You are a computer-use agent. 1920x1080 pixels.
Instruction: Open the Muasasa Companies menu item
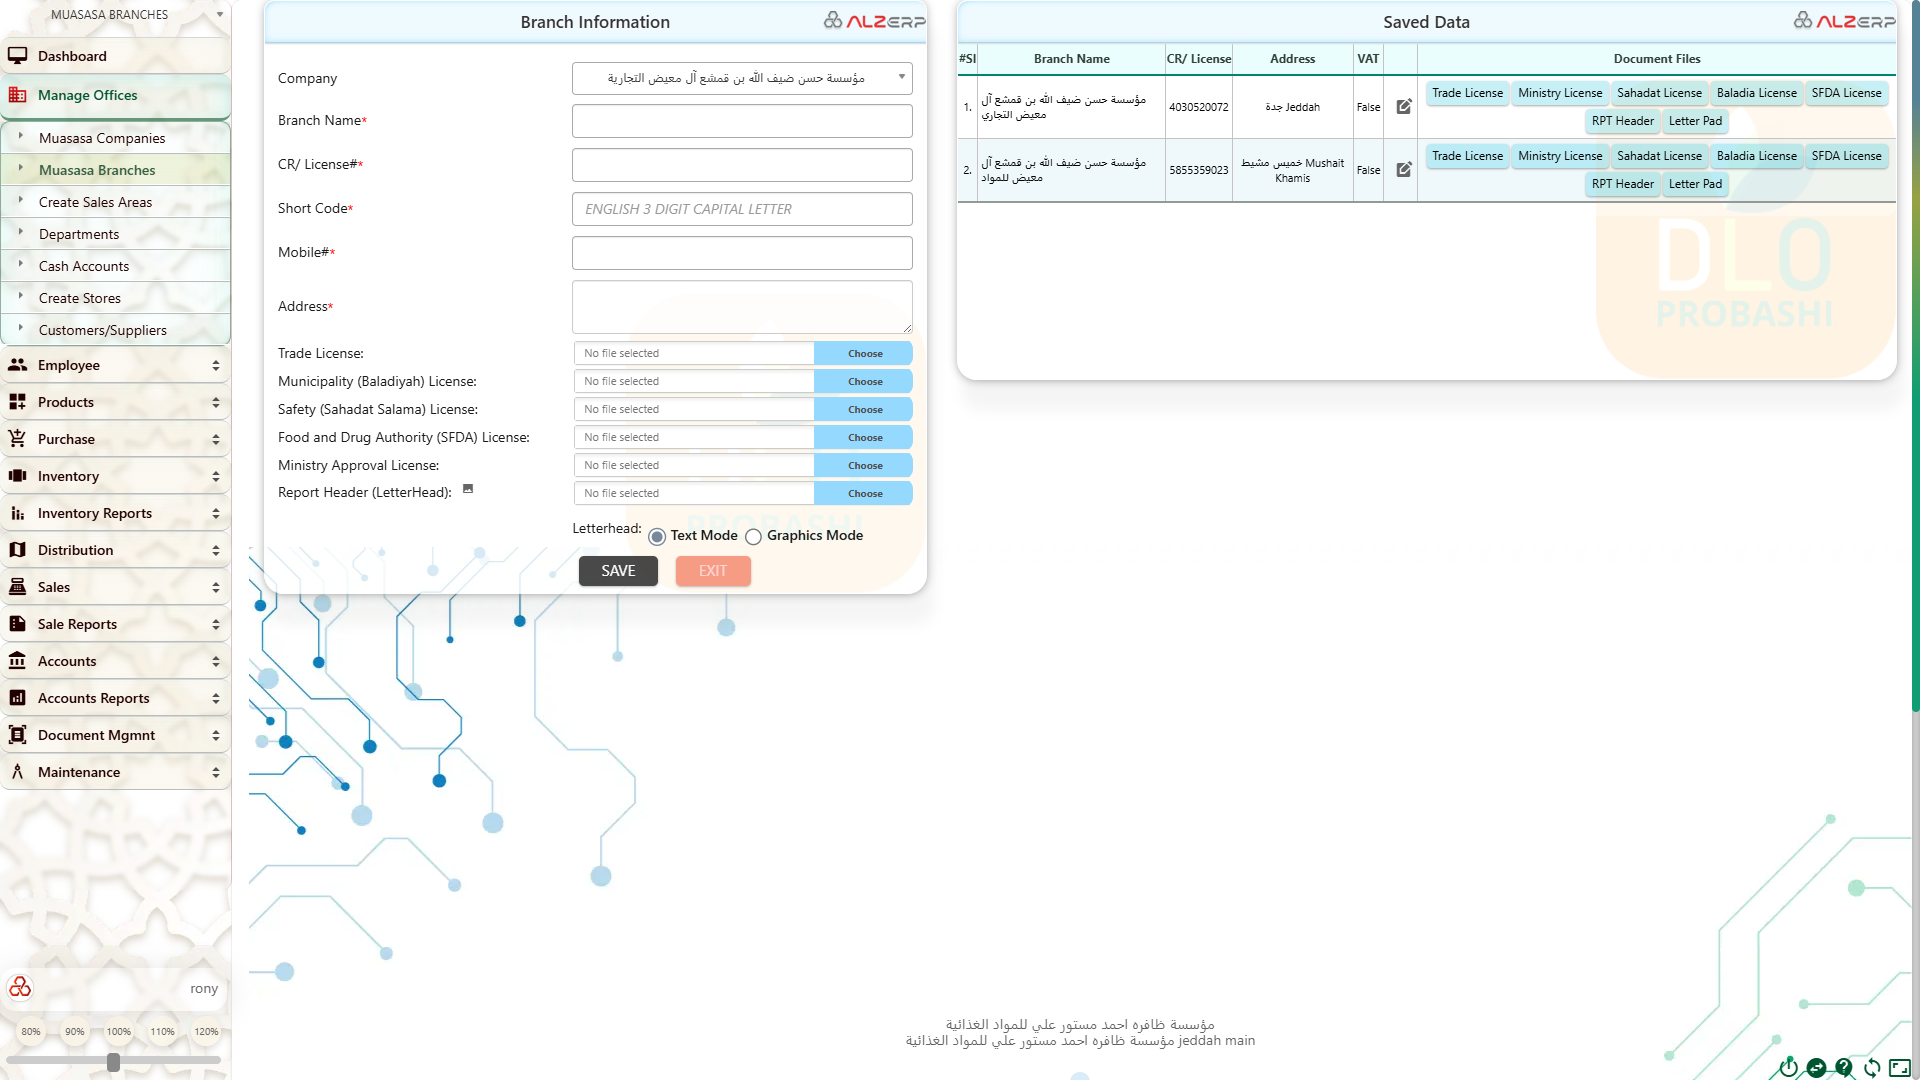100,138
